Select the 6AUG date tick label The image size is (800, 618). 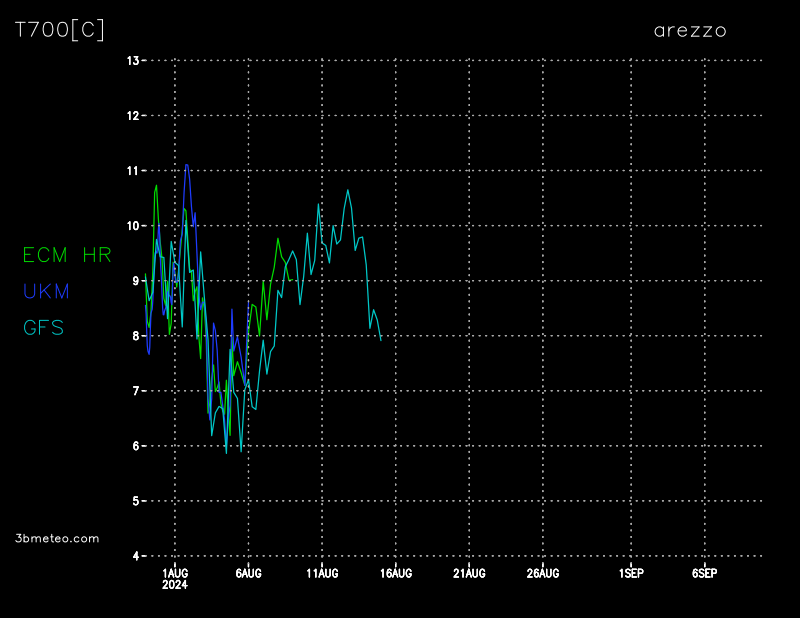(248, 573)
